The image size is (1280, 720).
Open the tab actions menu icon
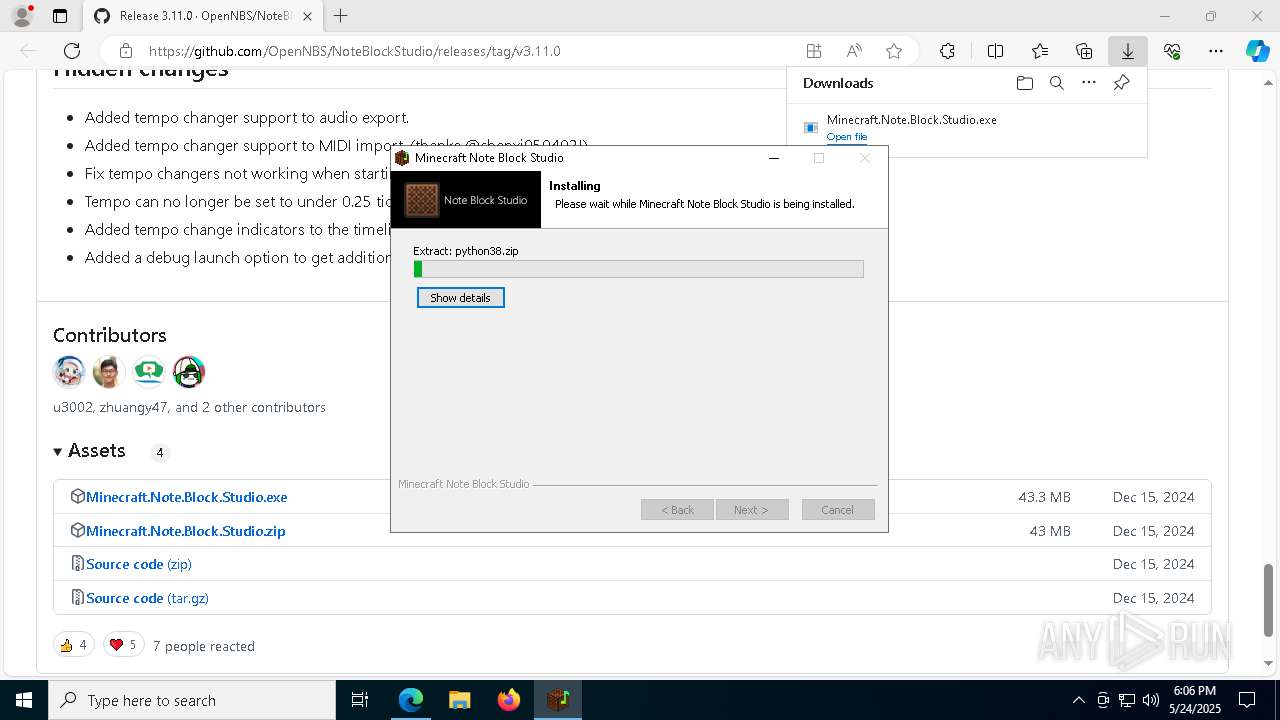(60, 16)
